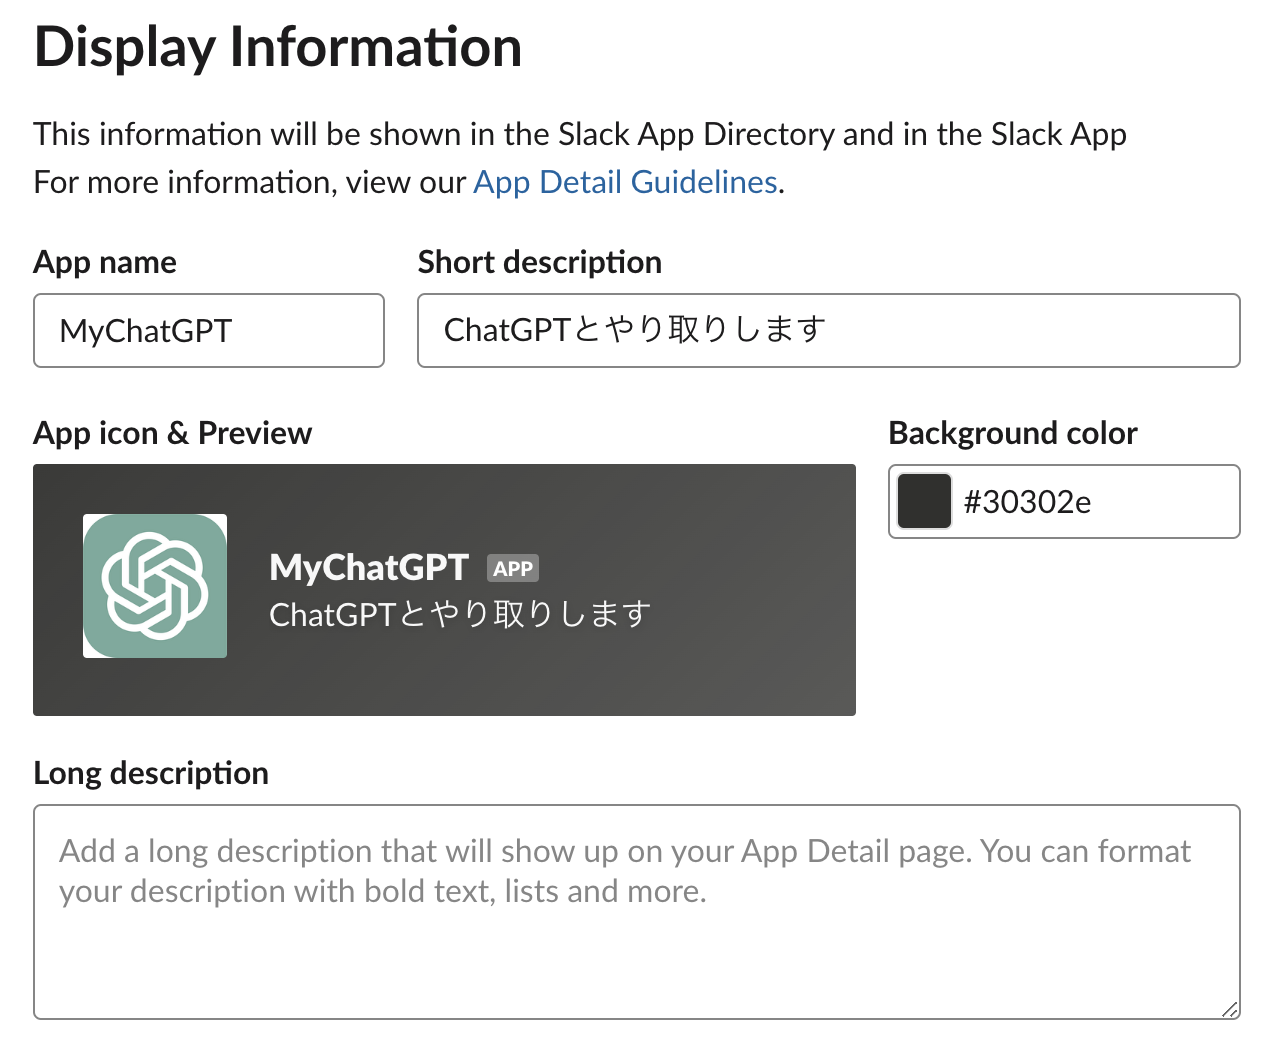This screenshot has height=1038, width=1264.
Task: Open the App Detail Guidelines link
Action: [x=625, y=182]
